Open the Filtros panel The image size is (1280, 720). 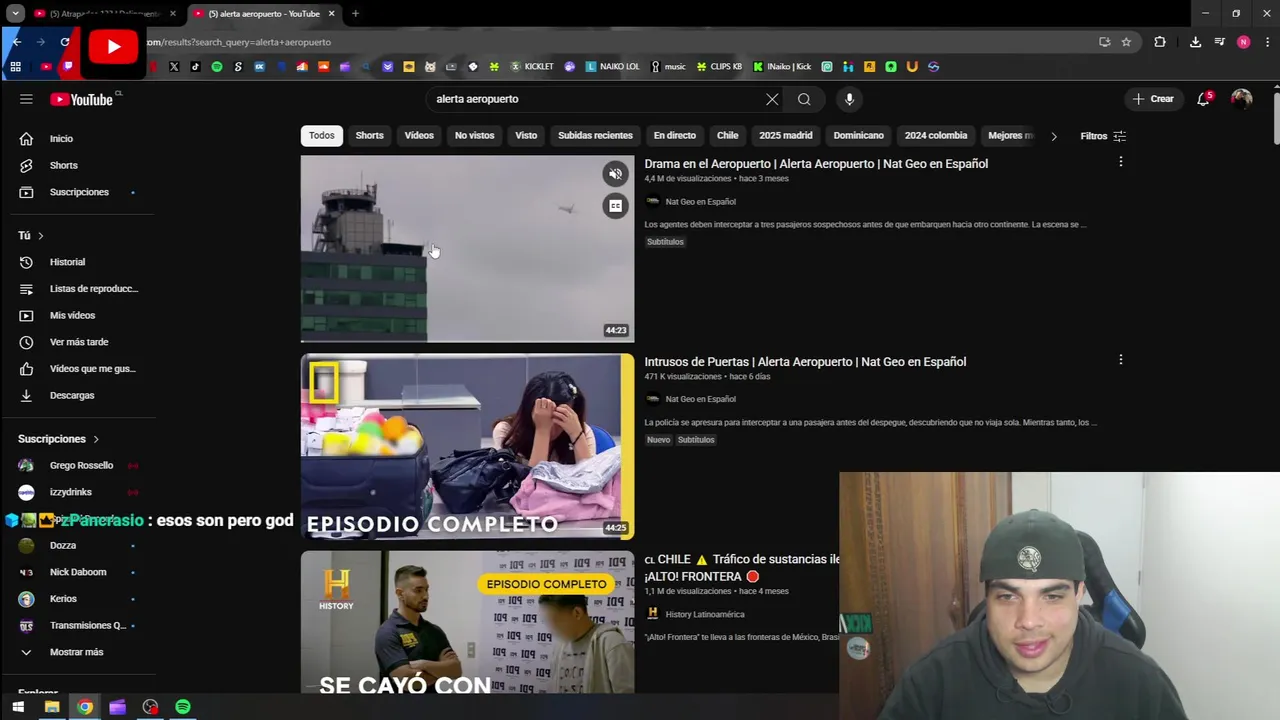1103,136
